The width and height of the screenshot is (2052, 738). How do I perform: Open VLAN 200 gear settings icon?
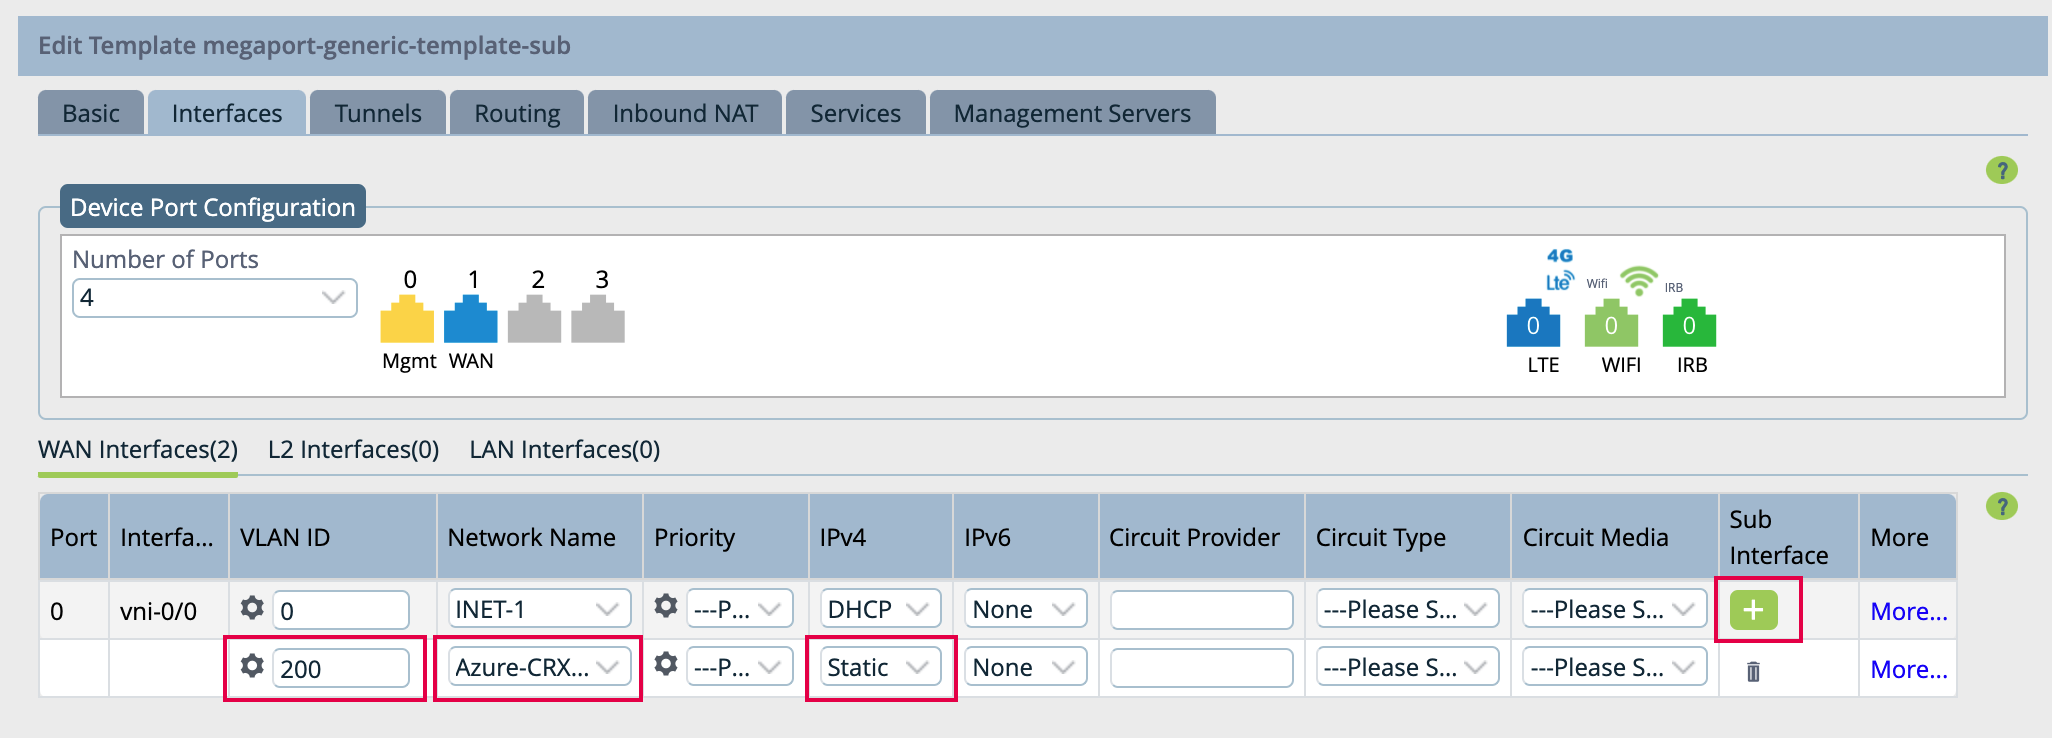[253, 666]
